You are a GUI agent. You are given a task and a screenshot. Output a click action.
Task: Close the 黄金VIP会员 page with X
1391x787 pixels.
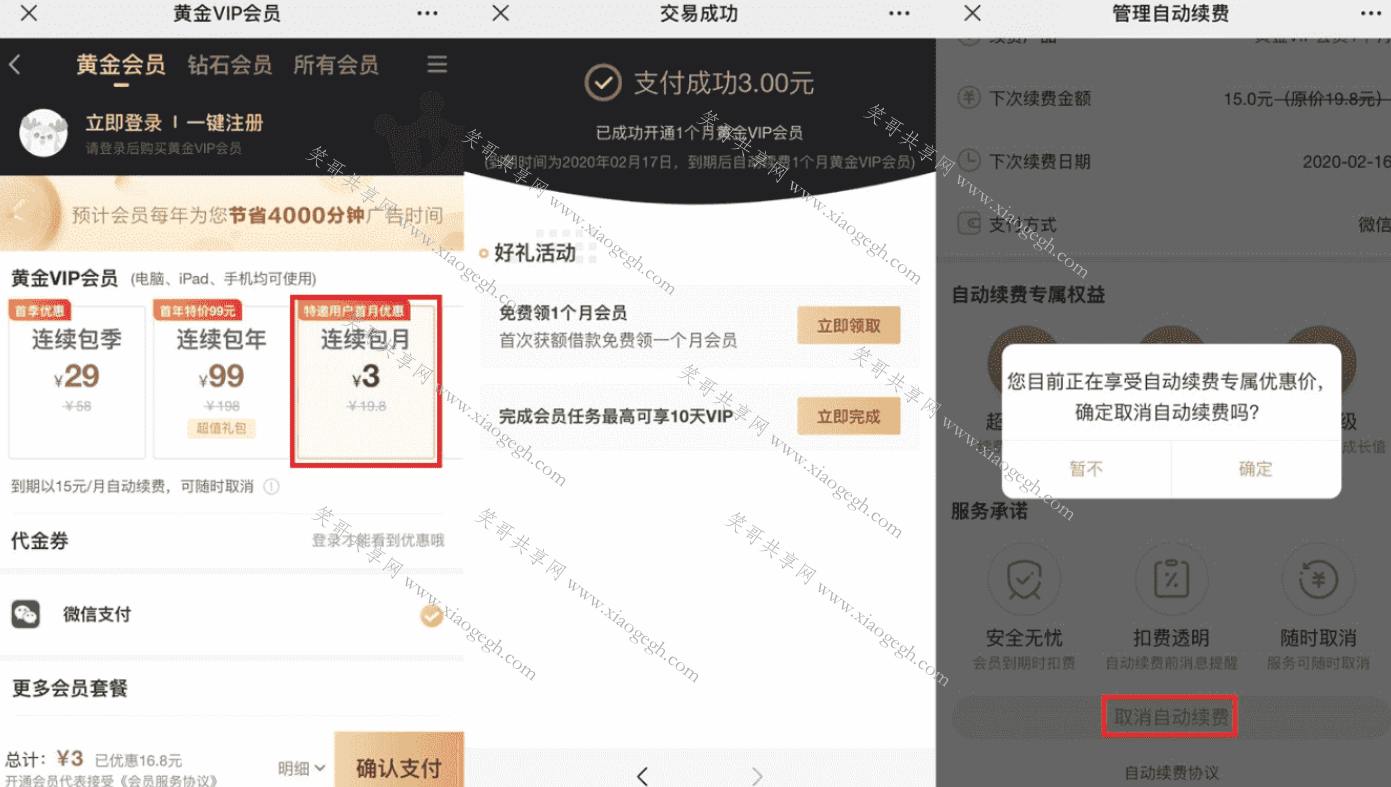pyautogui.click(x=30, y=13)
